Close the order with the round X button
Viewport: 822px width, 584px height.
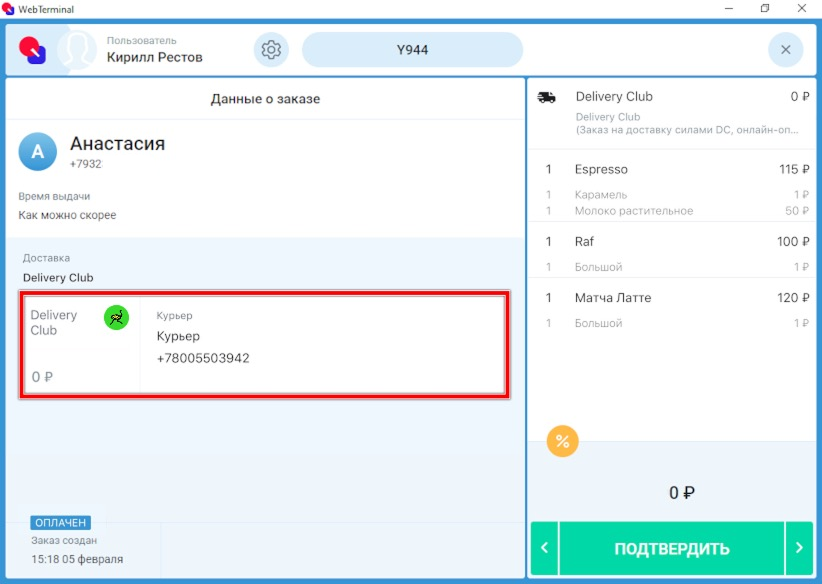click(x=785, y=50)
